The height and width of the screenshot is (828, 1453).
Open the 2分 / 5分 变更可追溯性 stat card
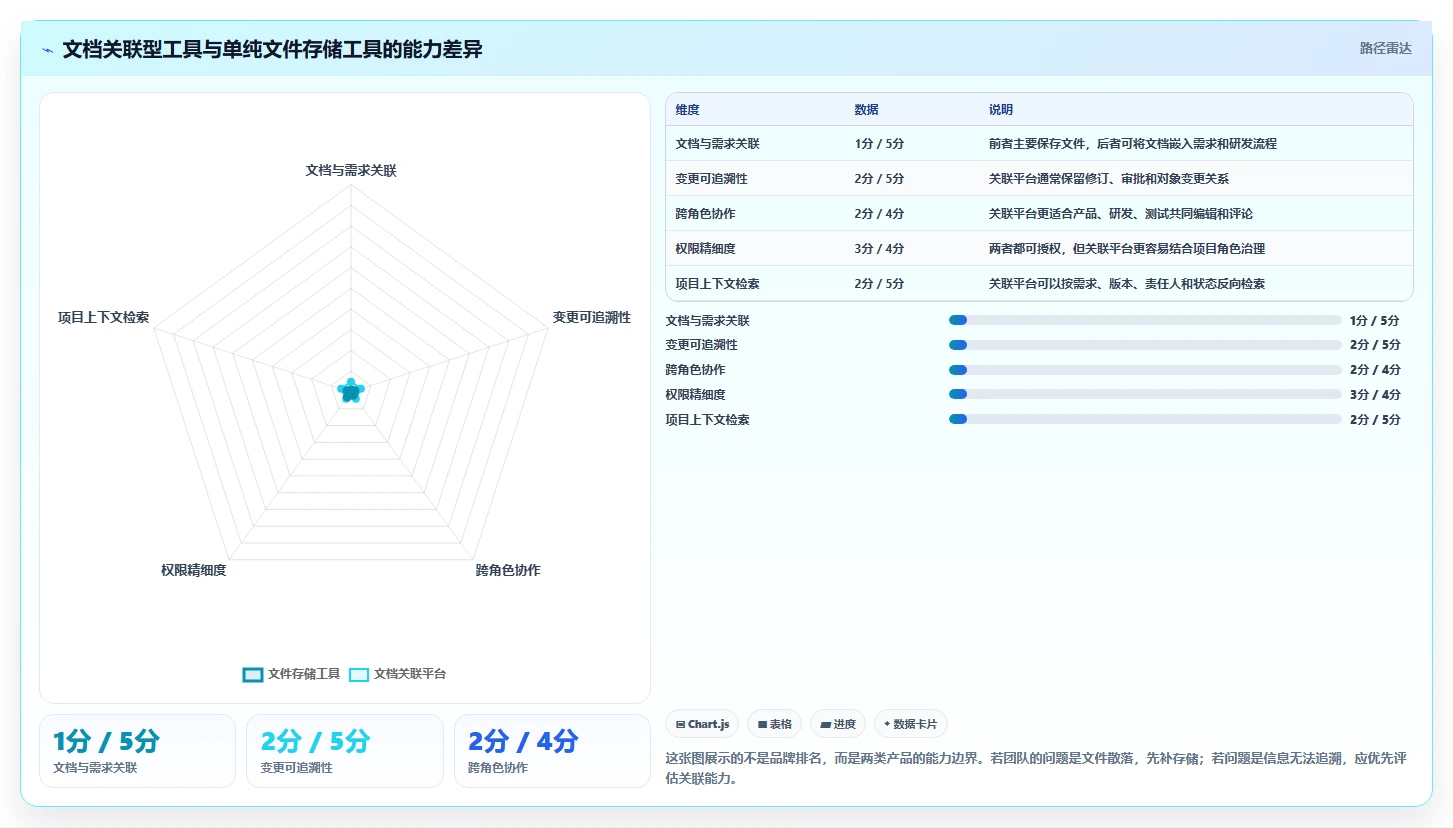pos(345,751)
